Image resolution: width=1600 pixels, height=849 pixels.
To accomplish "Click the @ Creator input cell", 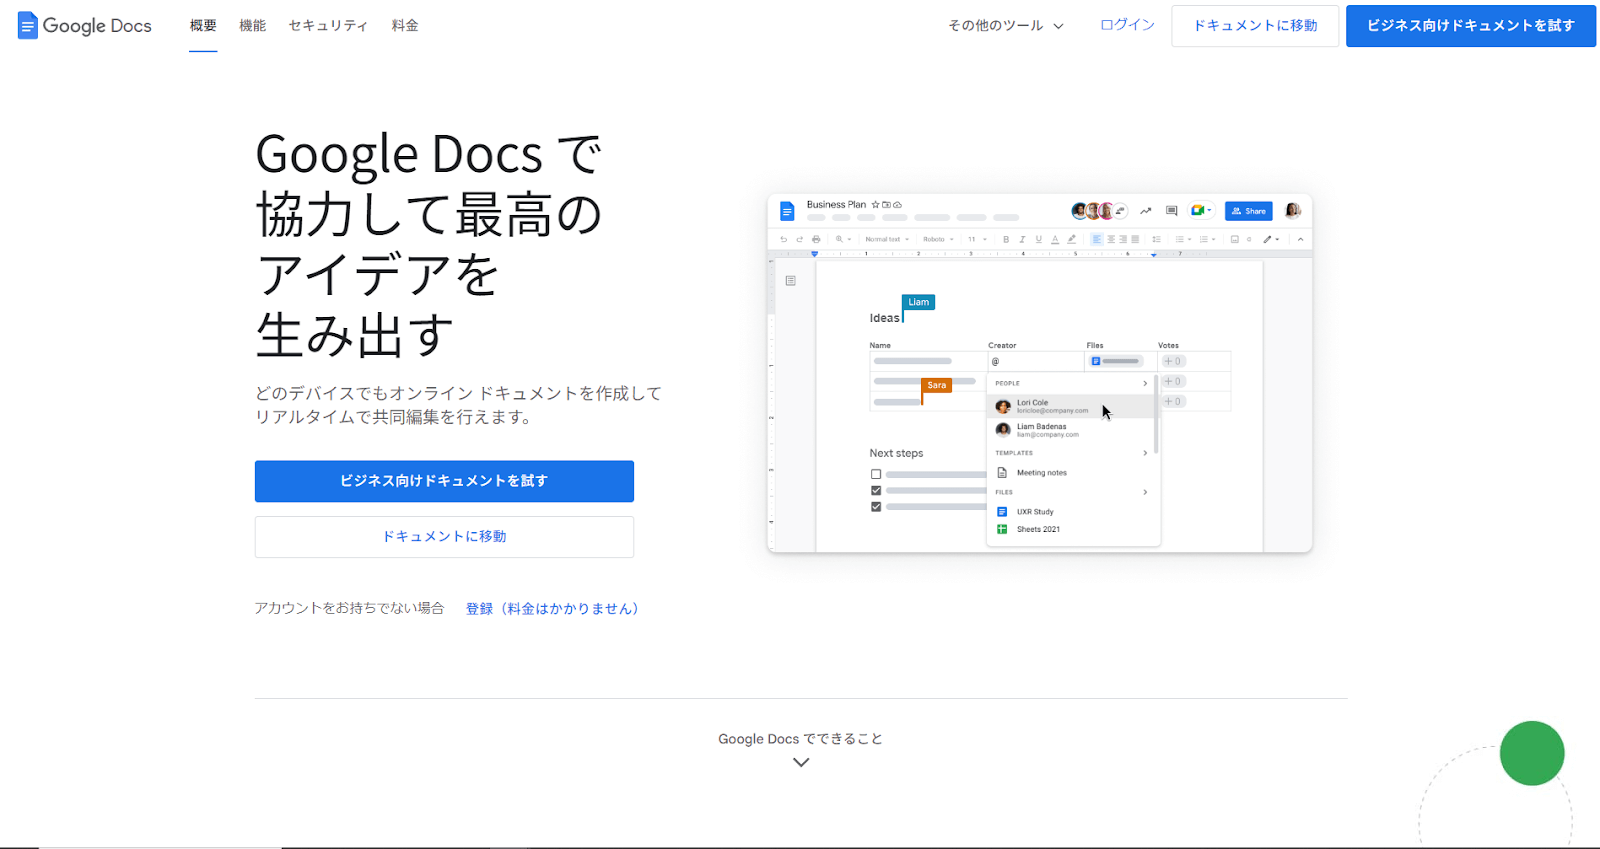I will click(x=1035, y=361).
